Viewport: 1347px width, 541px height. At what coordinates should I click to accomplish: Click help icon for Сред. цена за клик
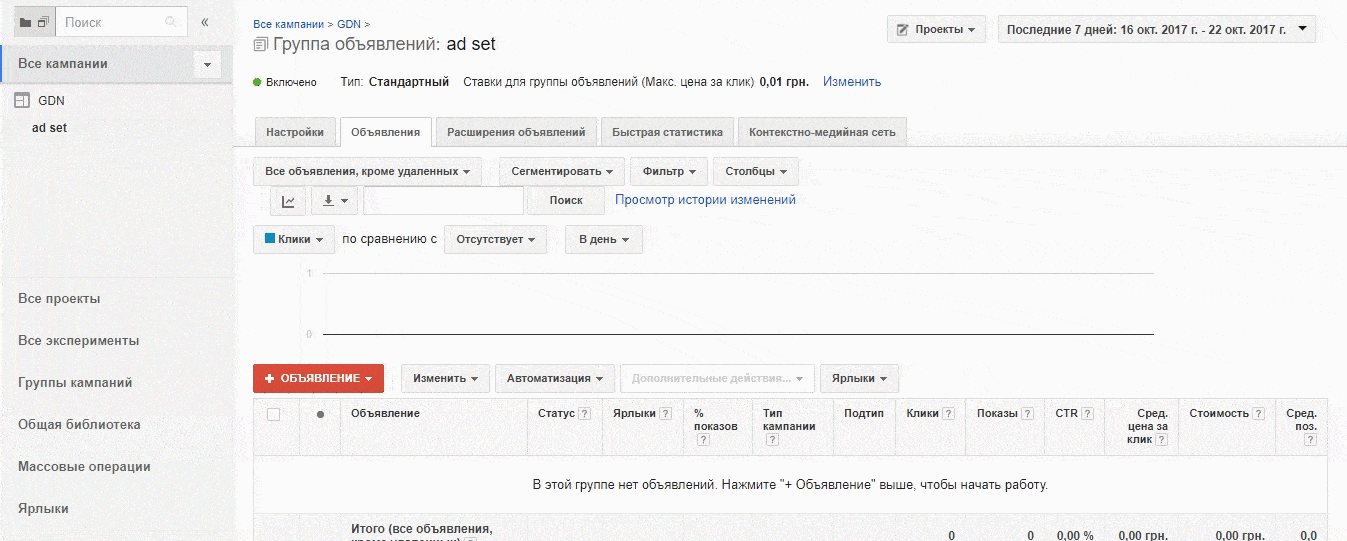tap(1162, 440)
